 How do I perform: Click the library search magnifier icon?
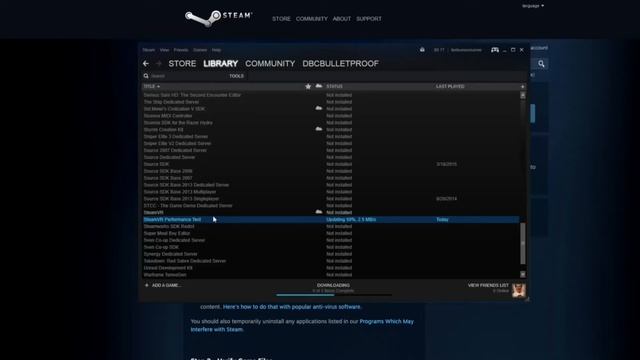click(146, 76)
